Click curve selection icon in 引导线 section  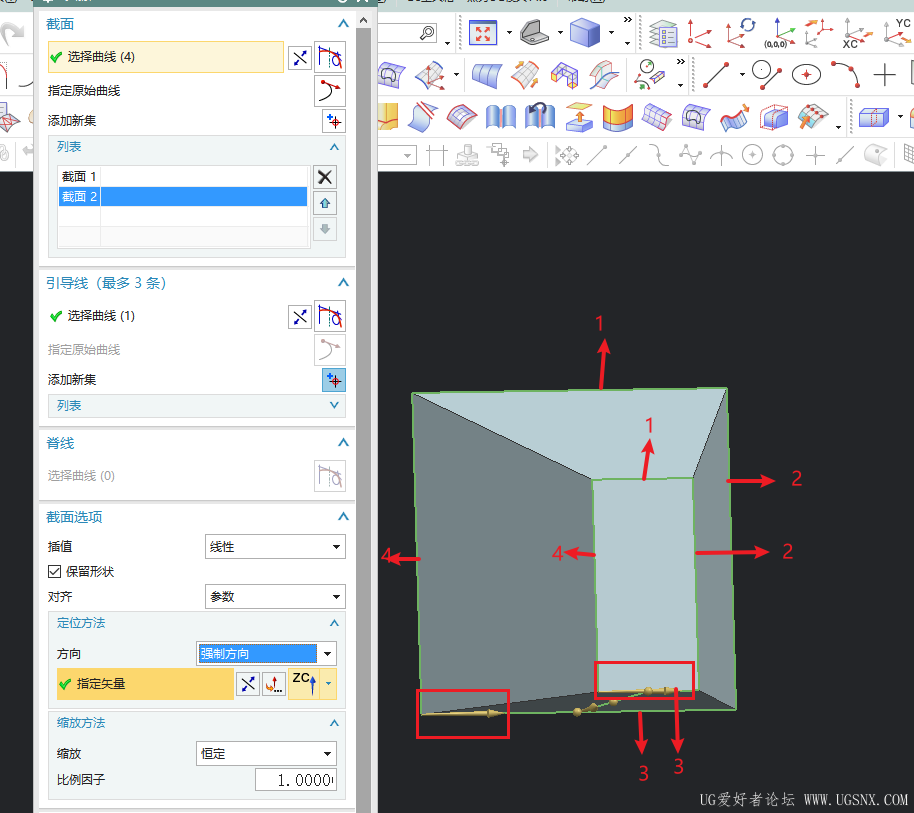click(x=330, y=316)
